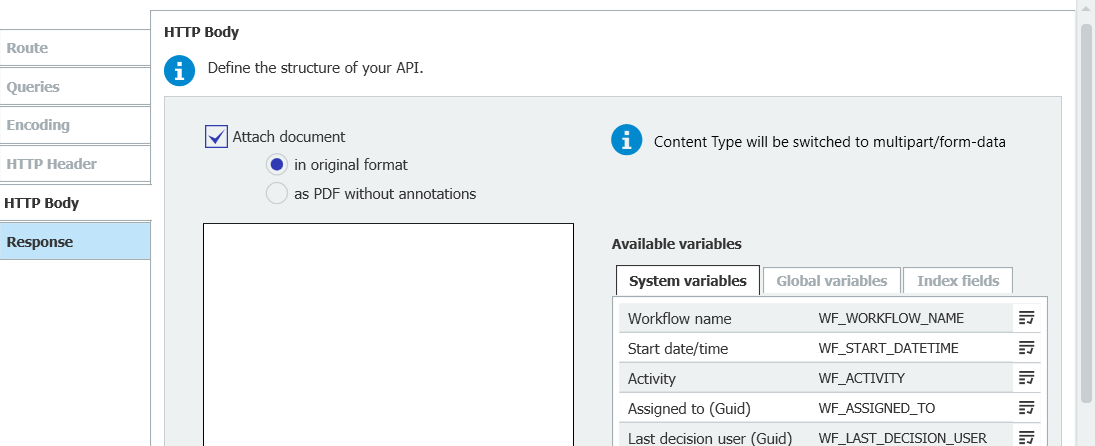Switch to System variables tab

tap(688, 281)
